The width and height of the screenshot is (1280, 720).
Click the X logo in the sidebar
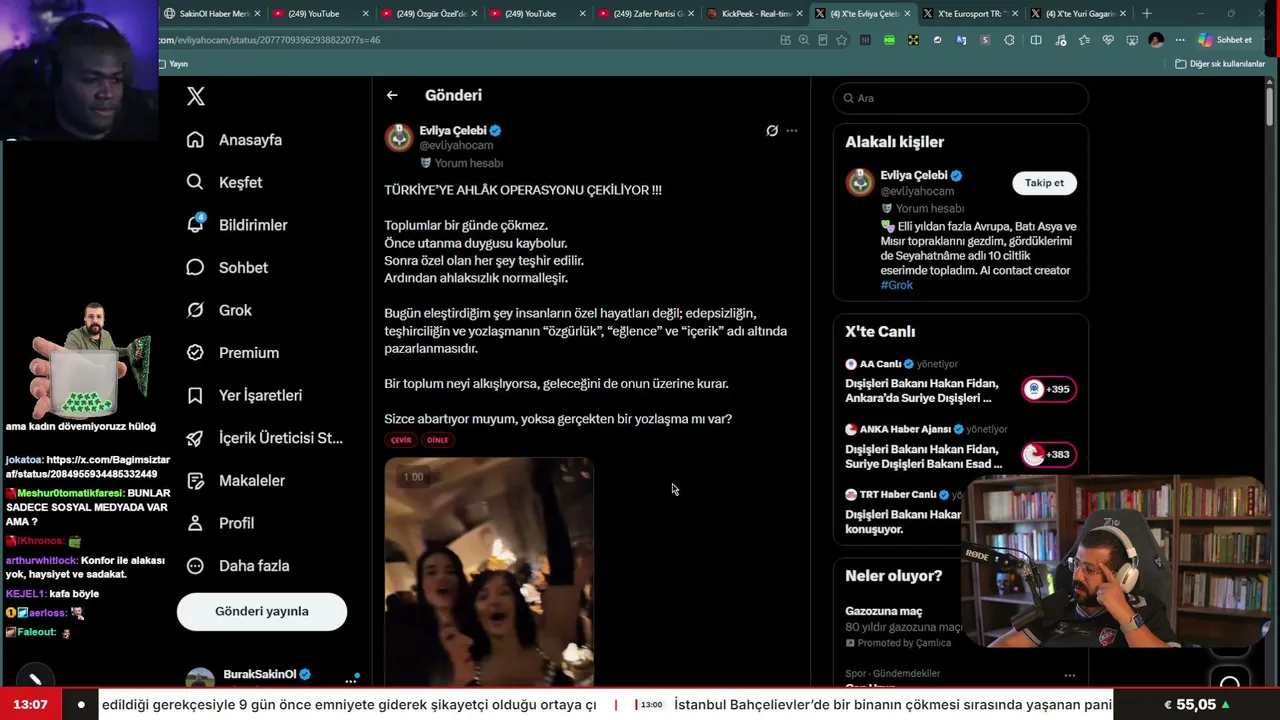(196, 96)
